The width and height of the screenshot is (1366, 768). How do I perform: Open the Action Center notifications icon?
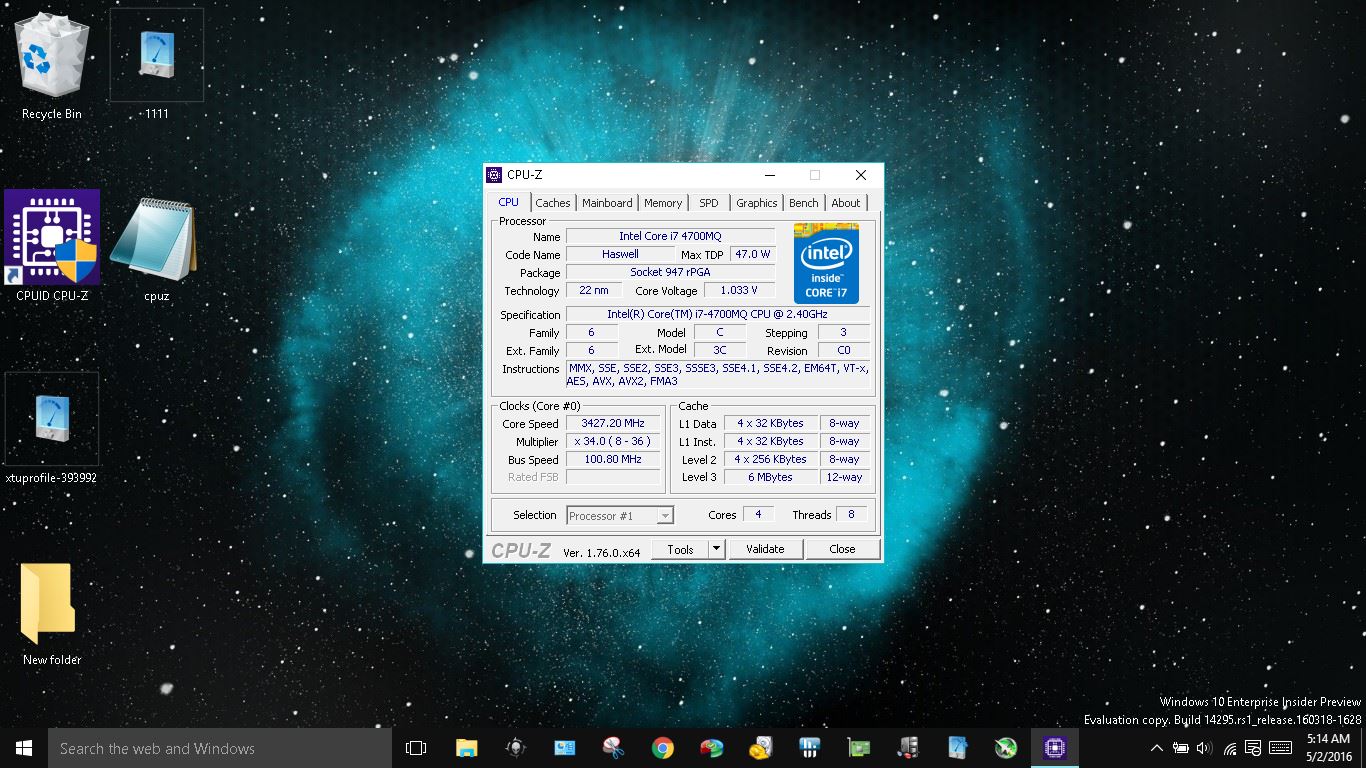[x=1253, y=748]
